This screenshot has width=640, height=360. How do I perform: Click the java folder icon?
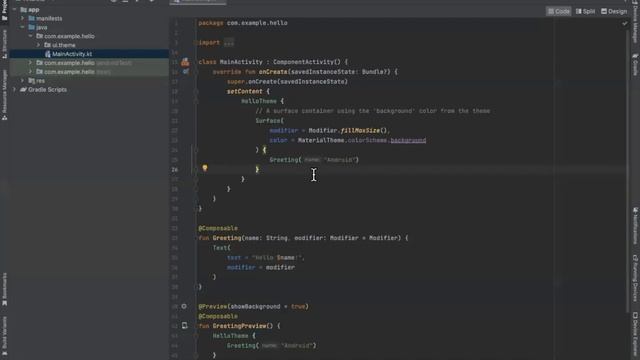(31, 27)
